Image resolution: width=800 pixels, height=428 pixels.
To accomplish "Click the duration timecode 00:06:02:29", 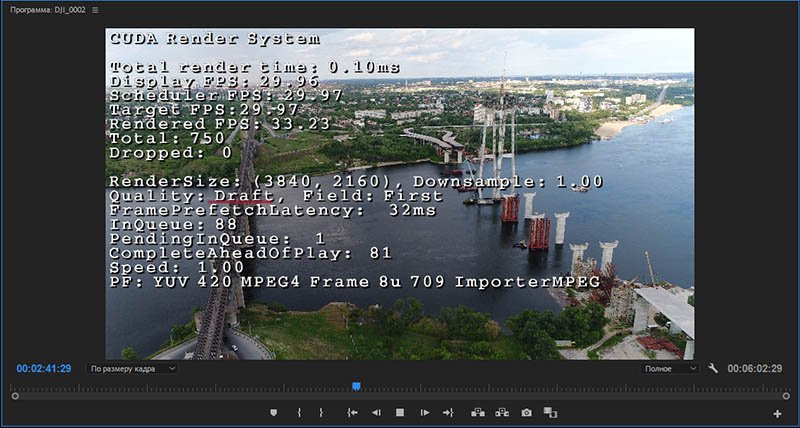I will [x=755, y=368].
